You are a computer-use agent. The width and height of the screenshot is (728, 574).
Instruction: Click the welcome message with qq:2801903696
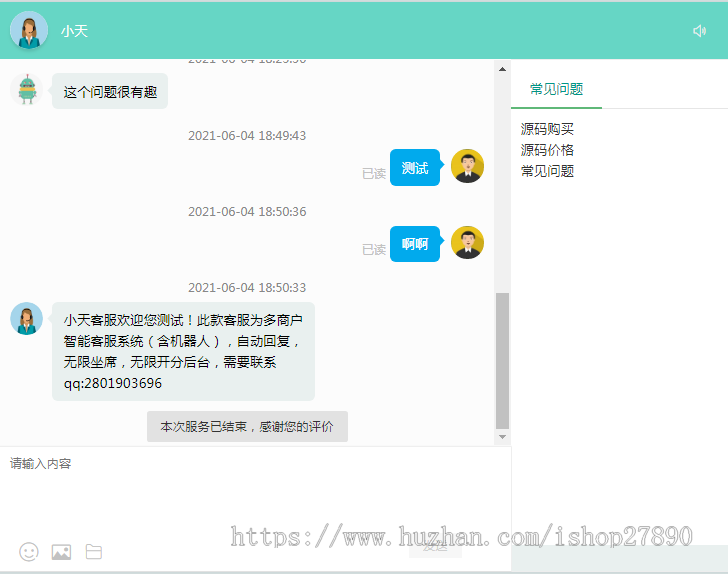(183, 352)
